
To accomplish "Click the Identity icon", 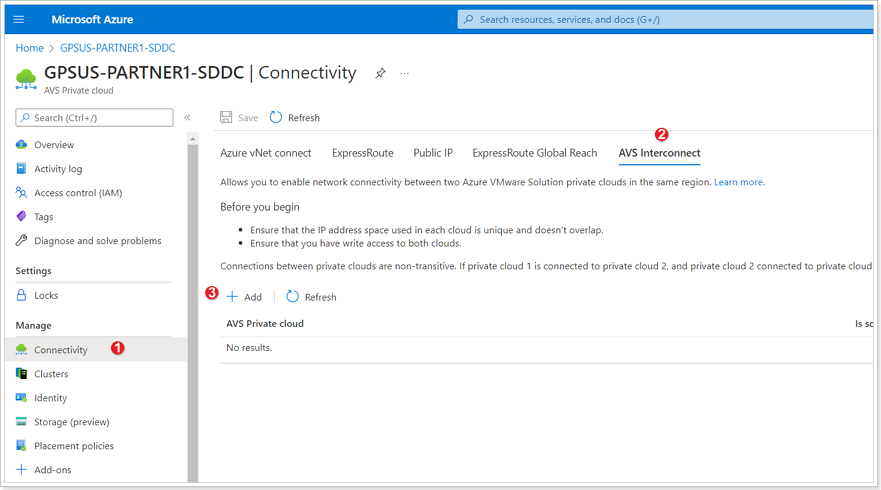I will pyautogui.click(x=21, y=398).
